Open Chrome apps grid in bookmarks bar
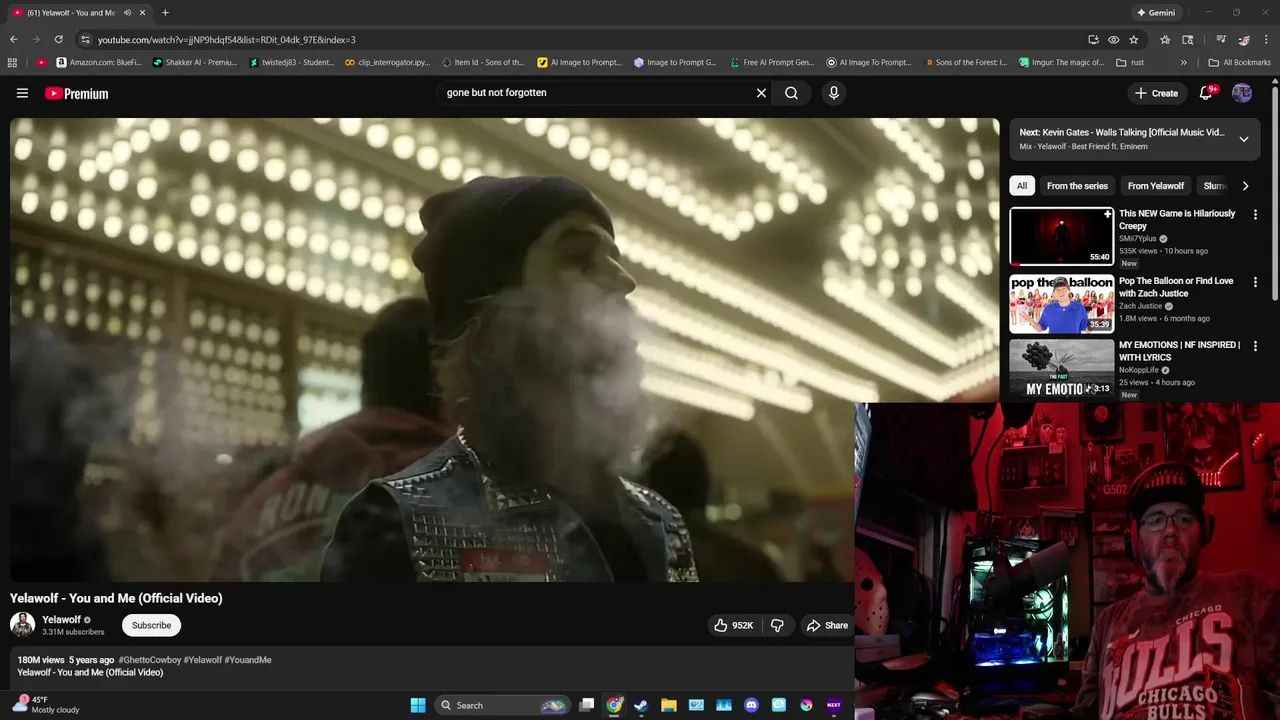 coord(12,62)
